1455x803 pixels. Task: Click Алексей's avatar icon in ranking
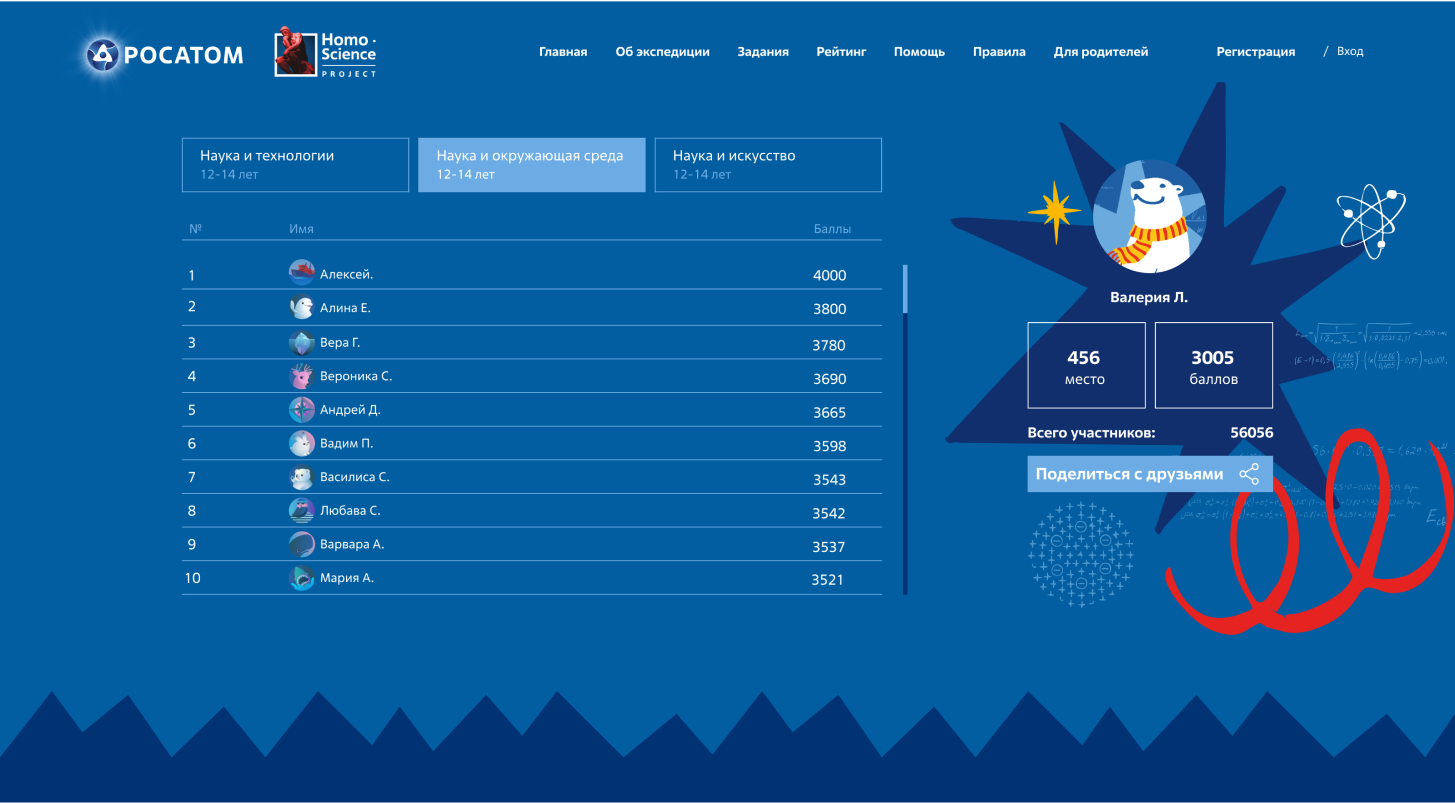[302, 272]
